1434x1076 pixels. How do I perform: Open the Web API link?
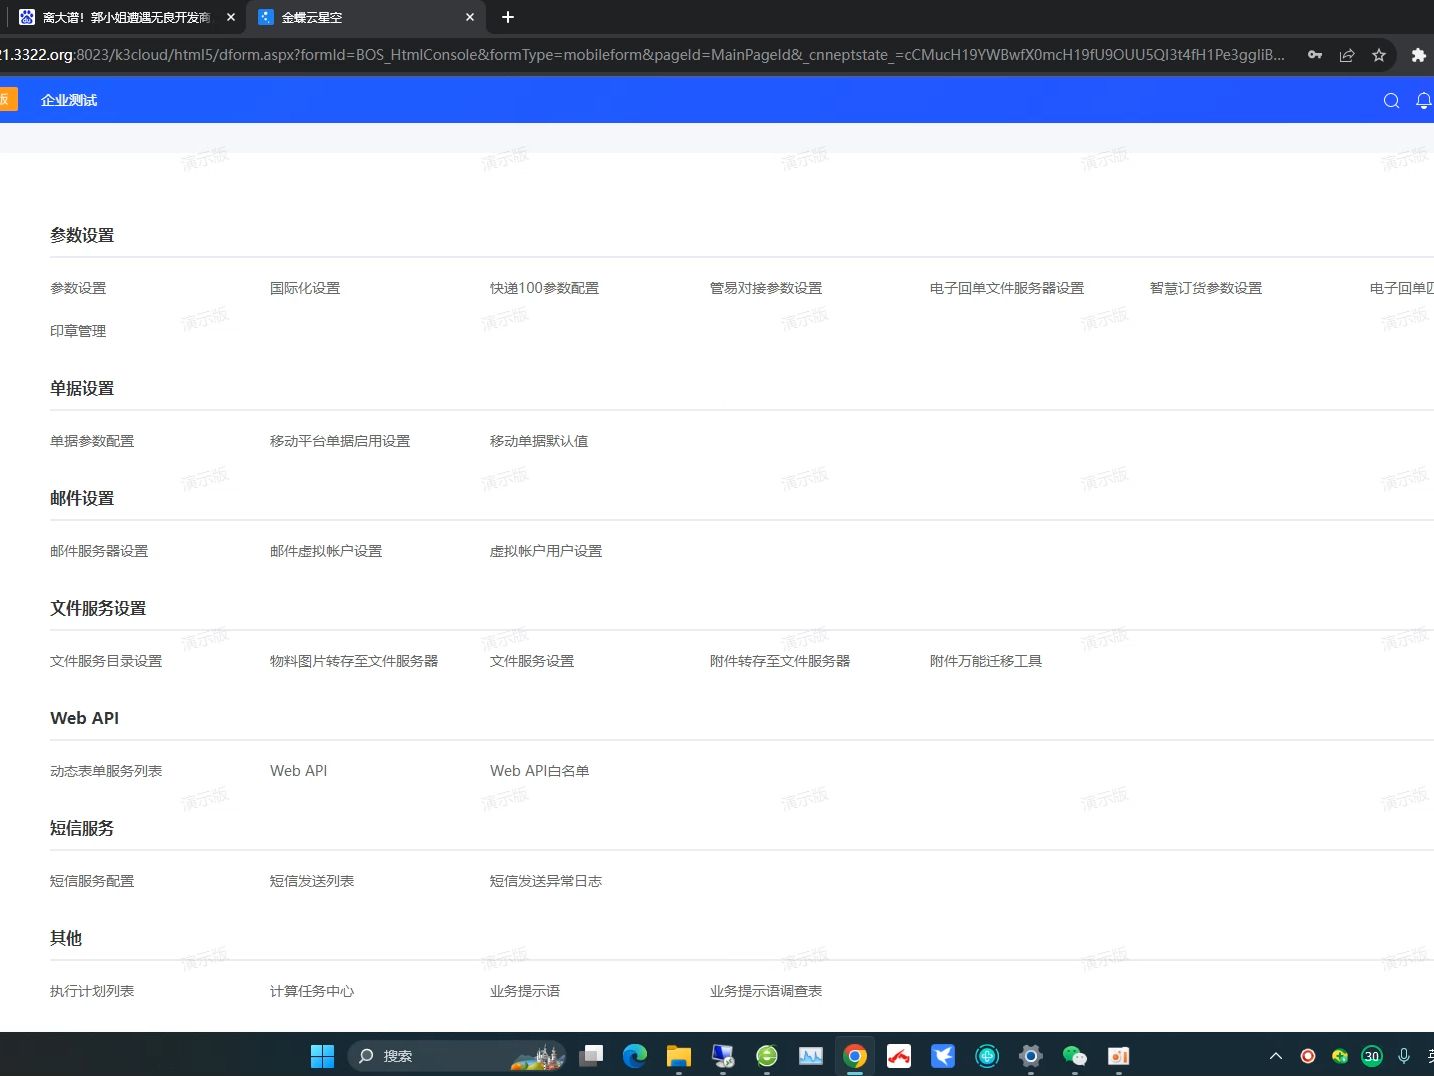tap(299, 771)
